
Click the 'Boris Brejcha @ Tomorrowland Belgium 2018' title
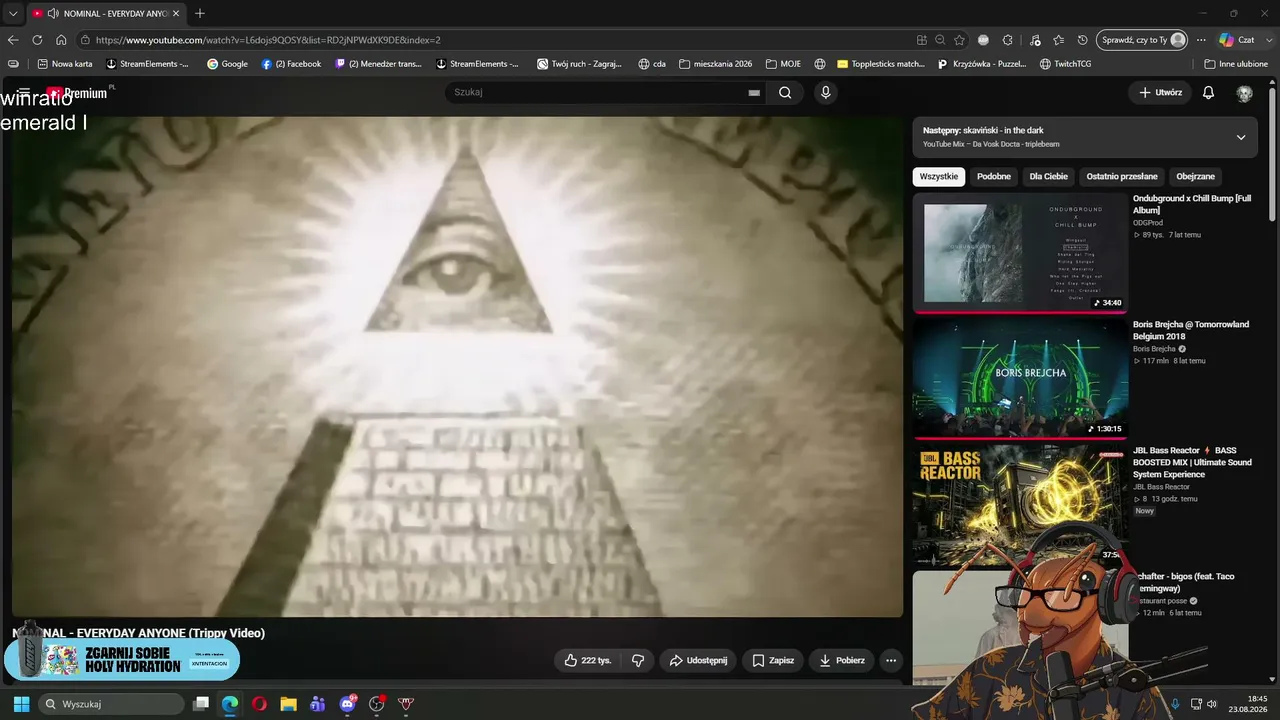click(x=1191, y=330)
